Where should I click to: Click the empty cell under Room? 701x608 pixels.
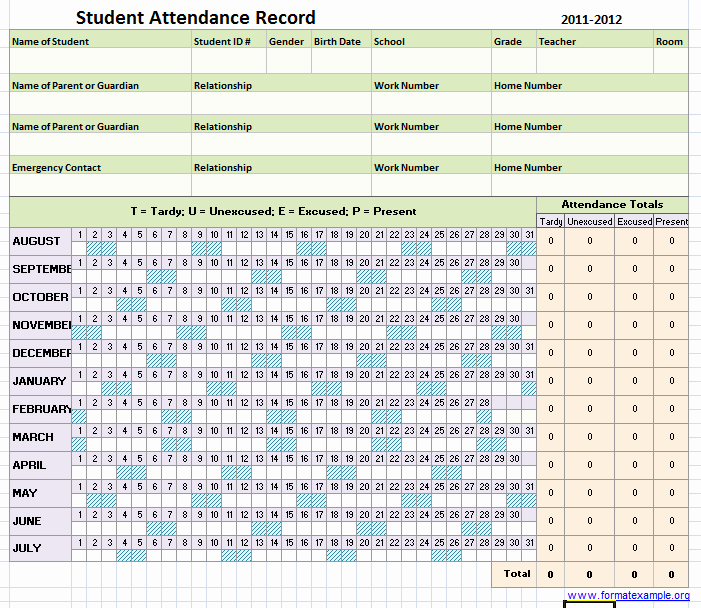(x=671, y=60)
